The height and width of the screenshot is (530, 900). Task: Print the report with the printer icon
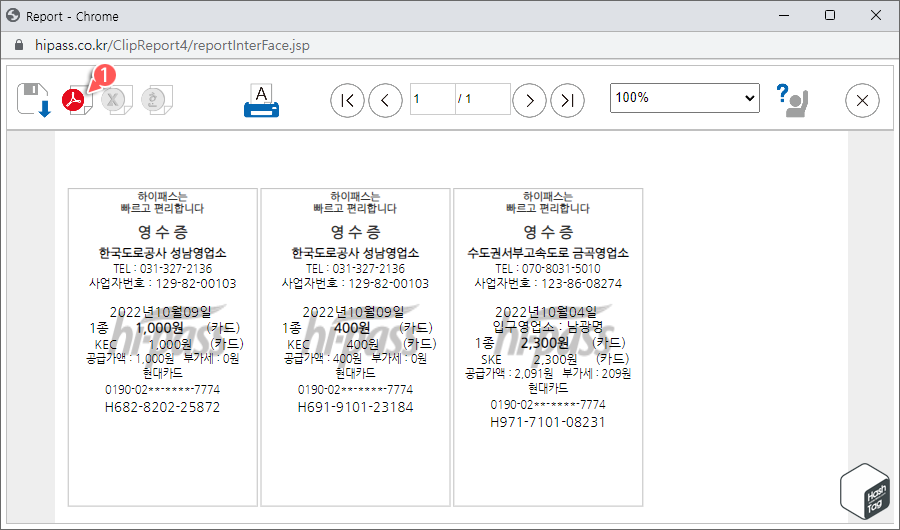click(x=261, y=100)
